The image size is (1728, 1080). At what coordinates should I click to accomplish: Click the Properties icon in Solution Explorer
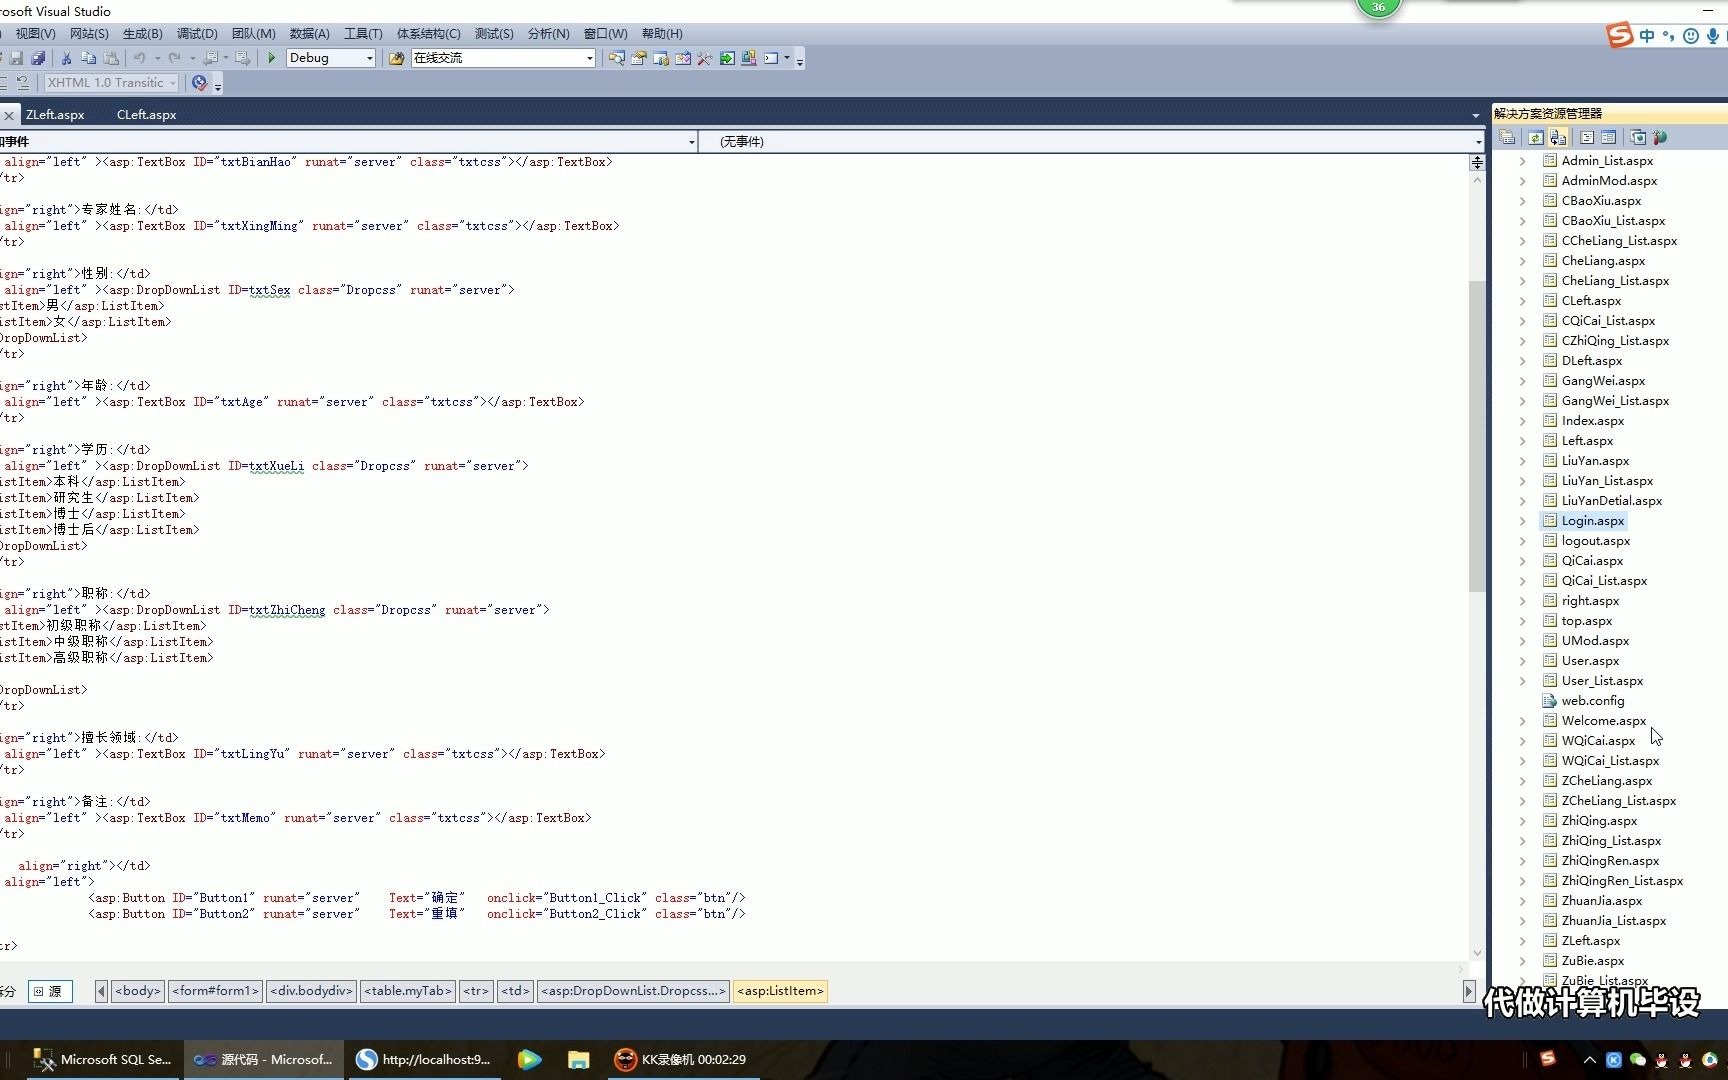[x=1507, y=137]
